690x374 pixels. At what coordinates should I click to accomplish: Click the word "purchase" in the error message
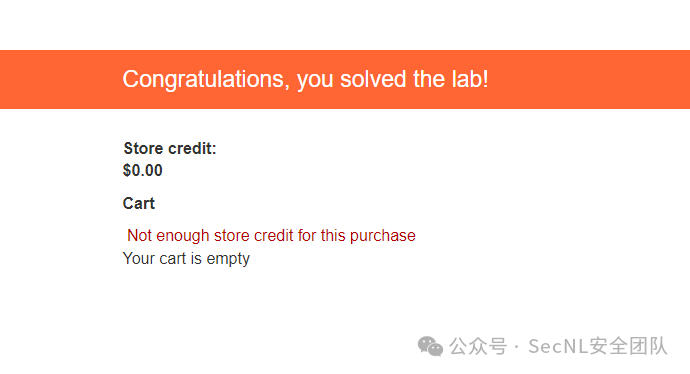[x=383, y=237]
